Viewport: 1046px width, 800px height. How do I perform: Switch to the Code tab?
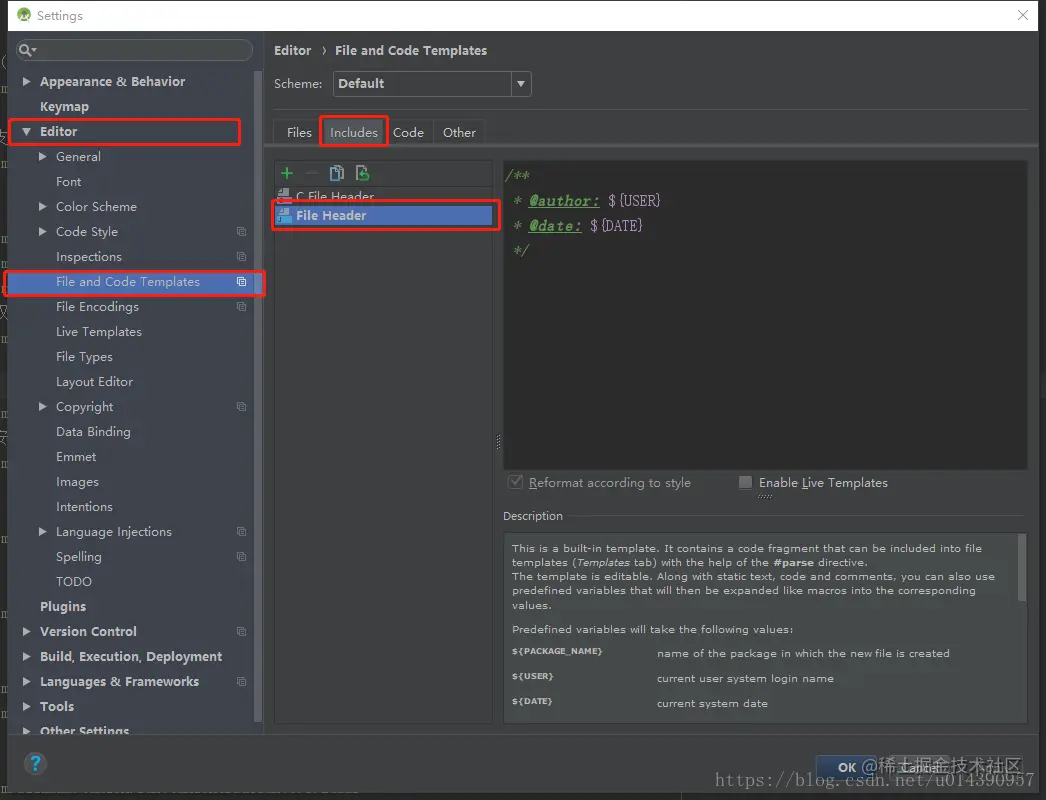(x=408, y=132)
